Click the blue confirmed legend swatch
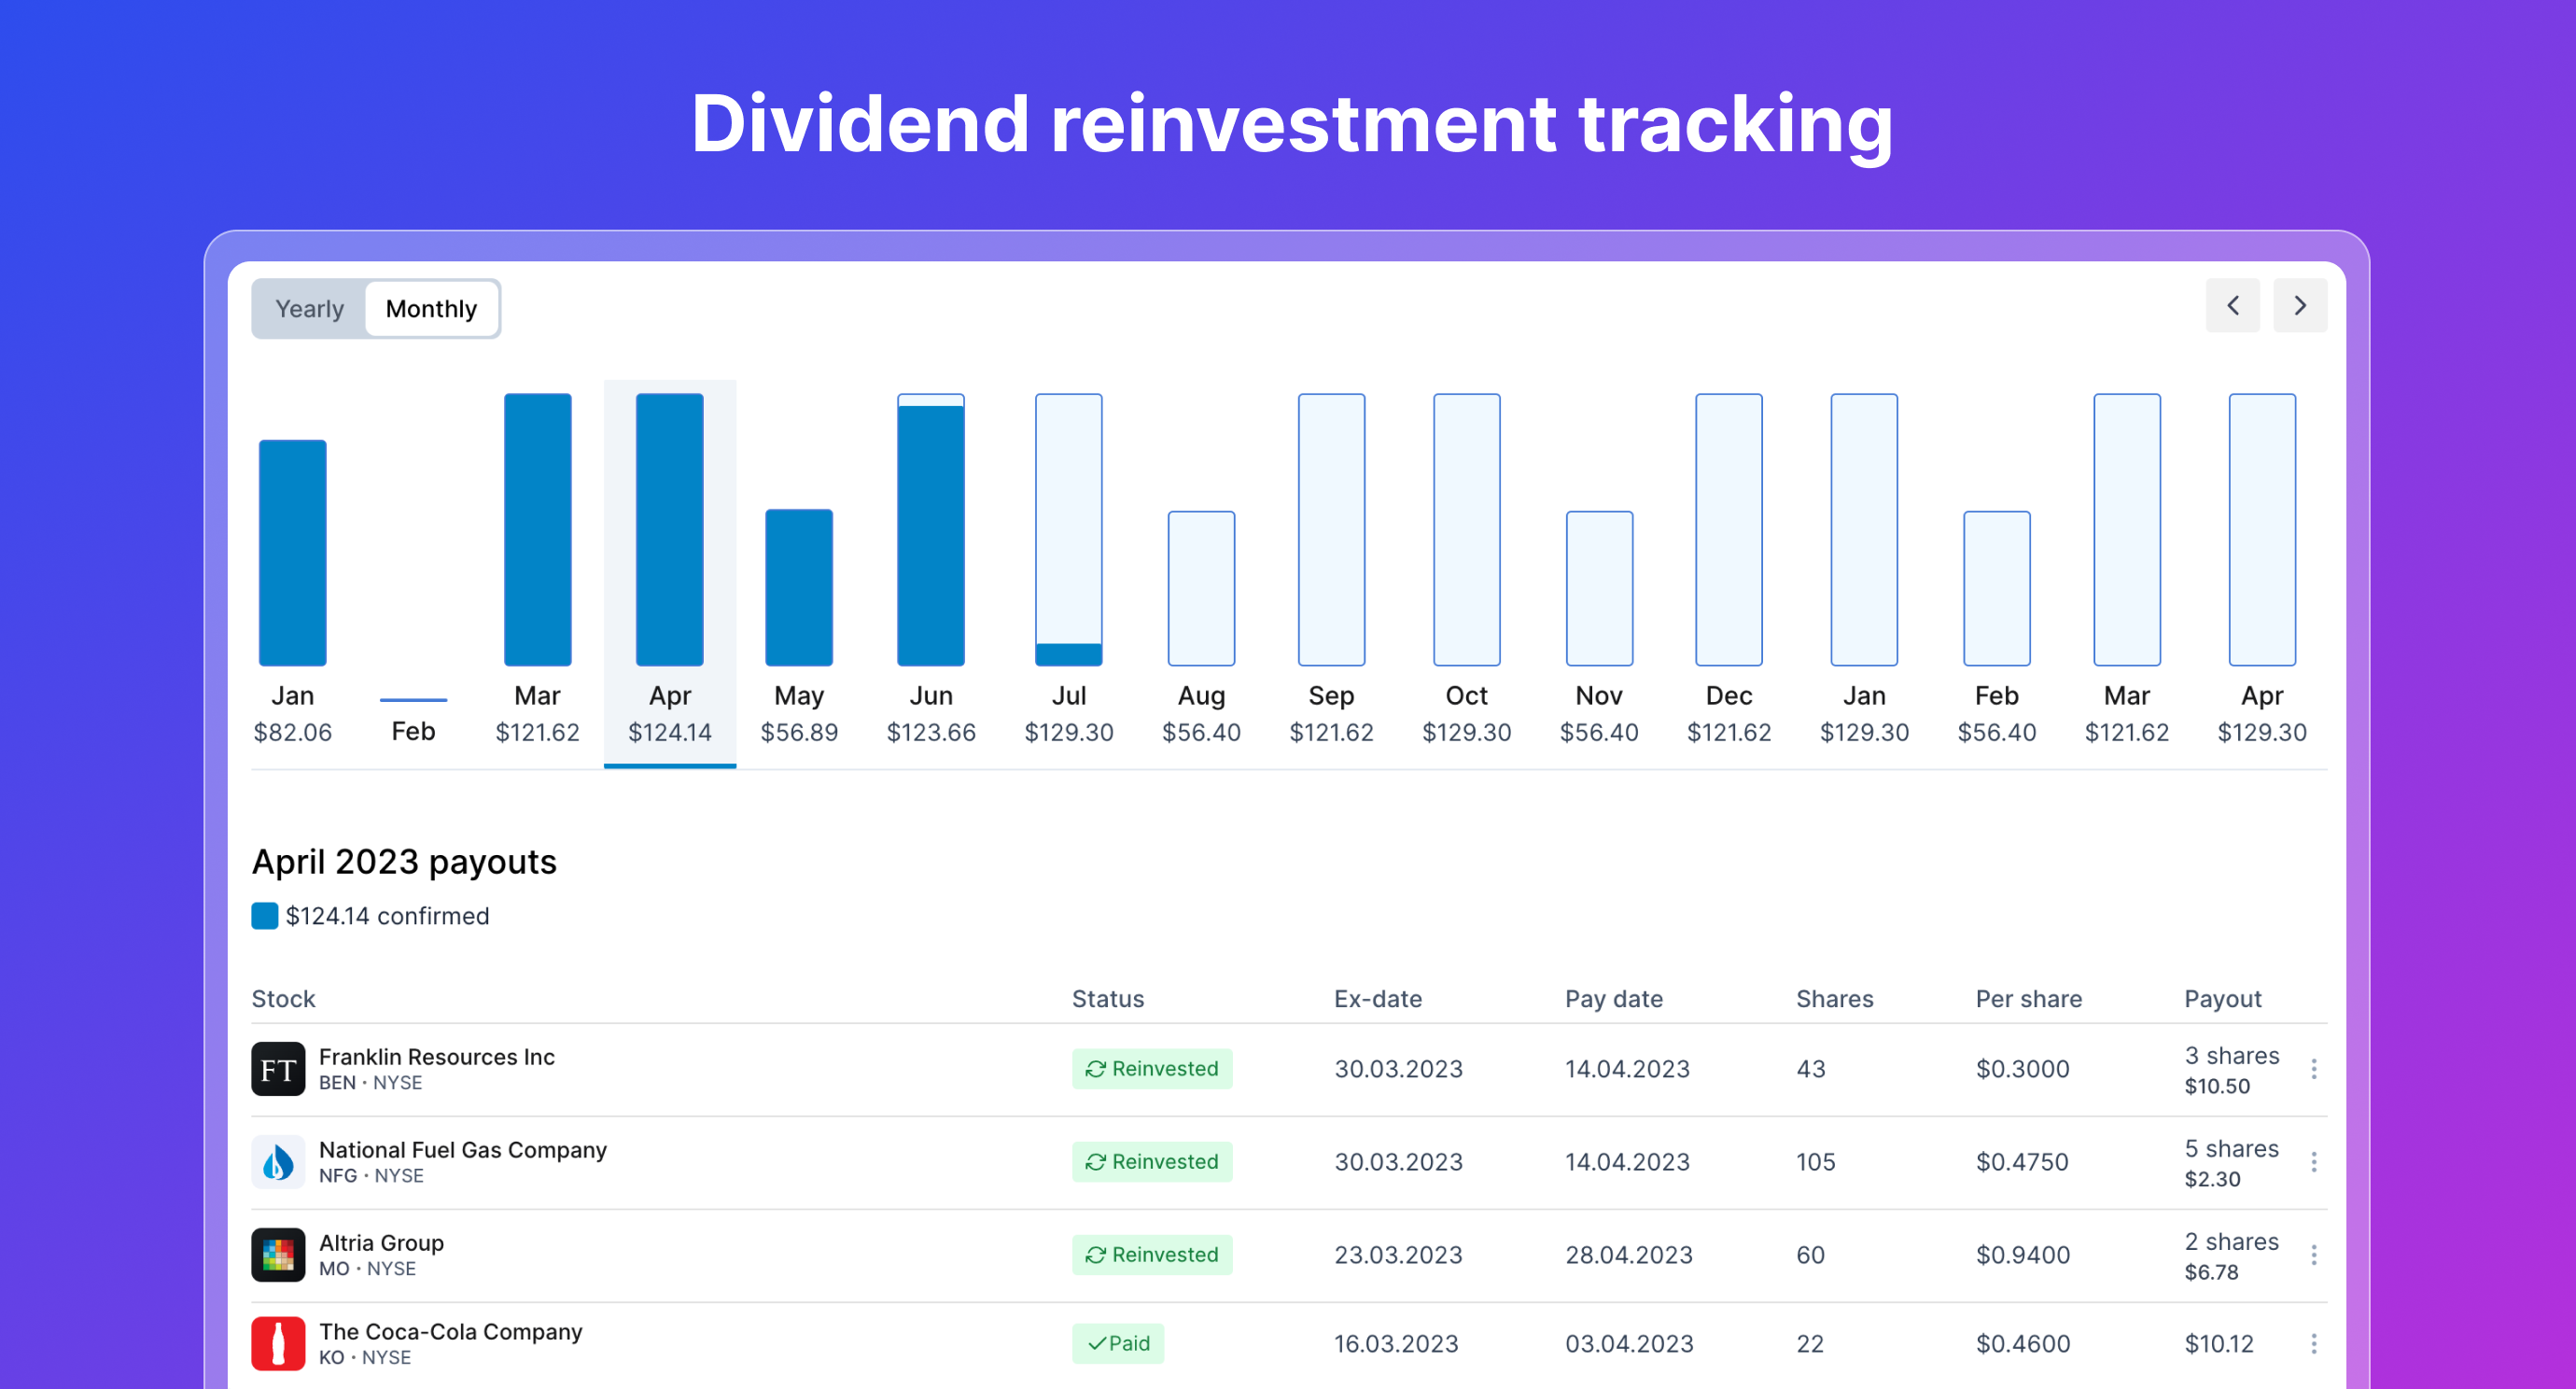 coord(265,916)
